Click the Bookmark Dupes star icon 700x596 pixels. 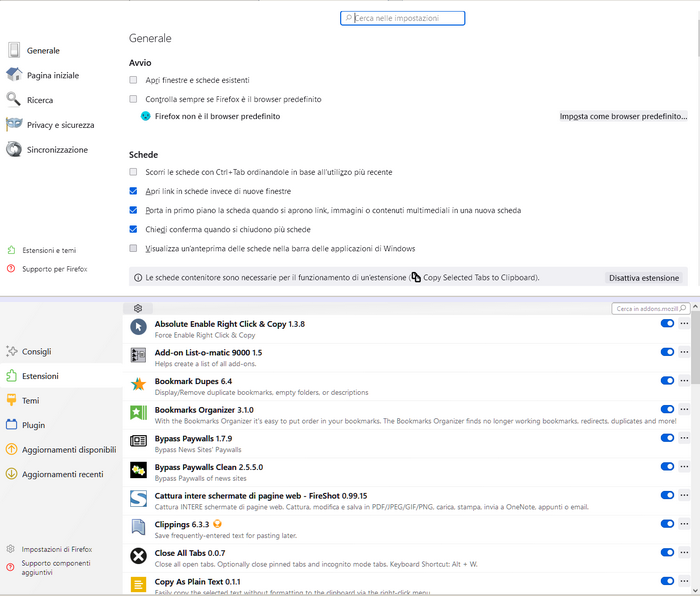(138, 384)
